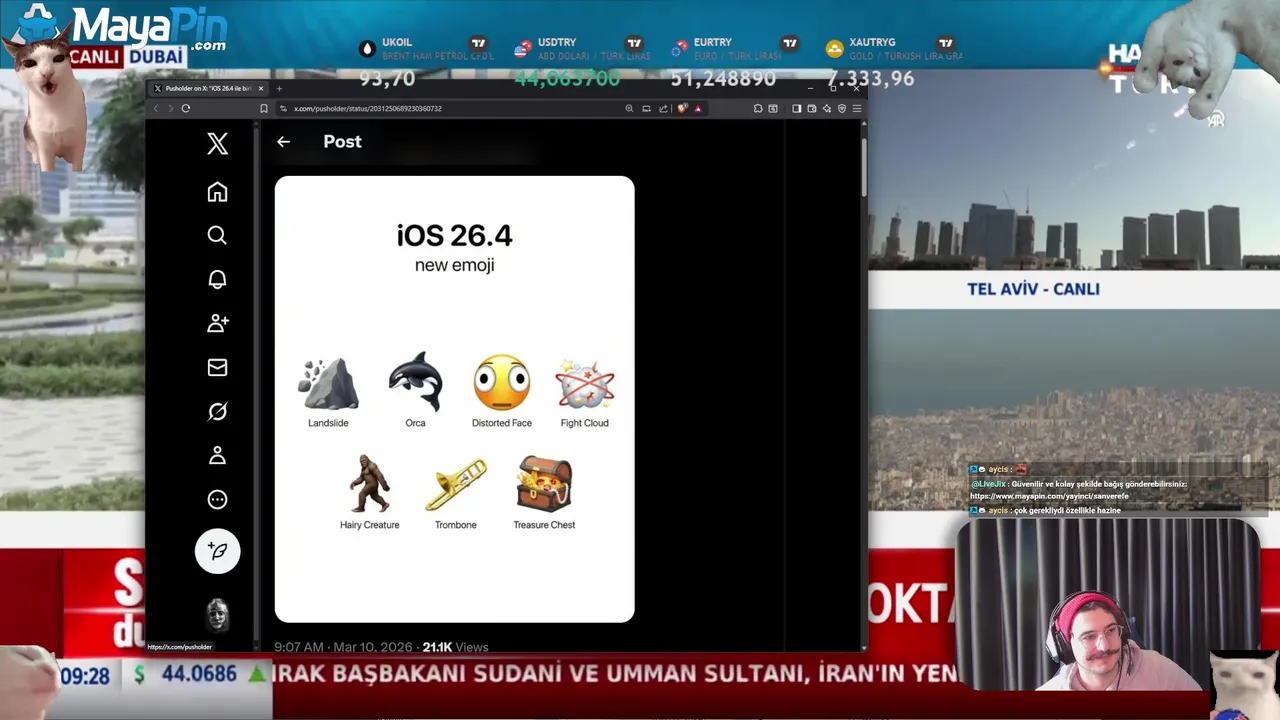Image resolution: width=1280 pixels, height=720 pixels.
Task: Toggle the browser sidebar panel icon
Action: [796, 108]
